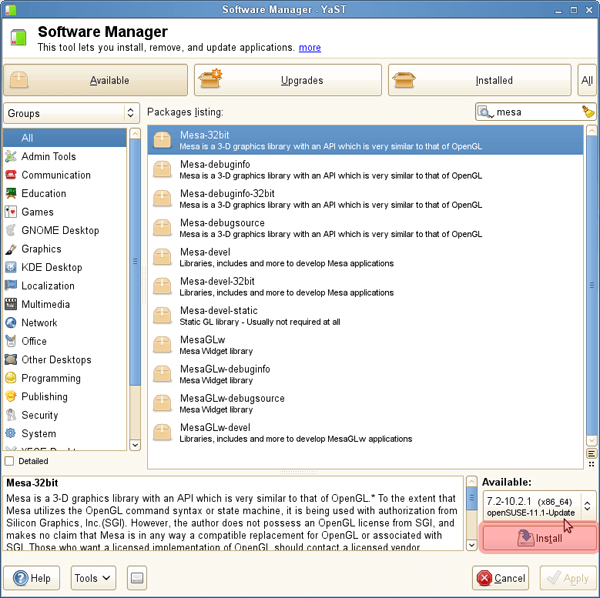Open the Groups dropdown selector
This screenshot has width=600, height=598.
coord(71,113)
